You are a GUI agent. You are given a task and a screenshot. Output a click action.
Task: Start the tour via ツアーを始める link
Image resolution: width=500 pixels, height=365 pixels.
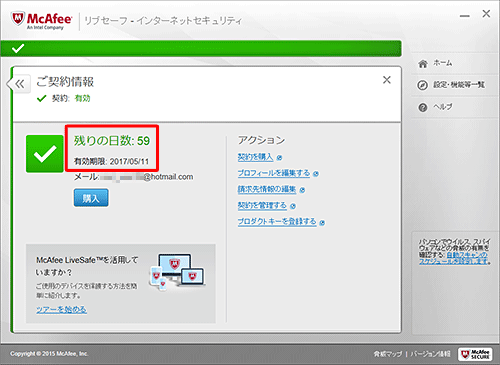click(61, 310)
